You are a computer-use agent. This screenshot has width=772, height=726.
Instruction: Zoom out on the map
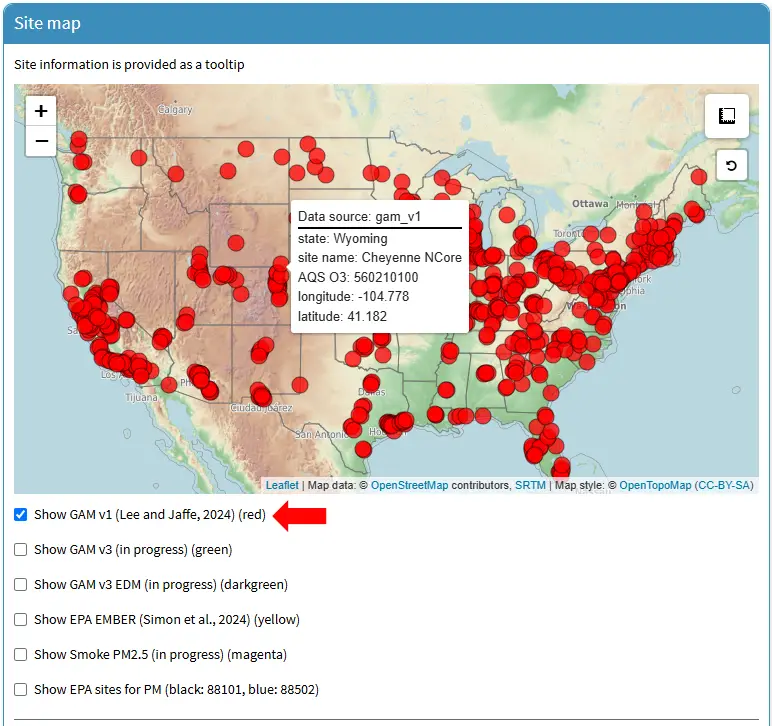click(41, 141)
